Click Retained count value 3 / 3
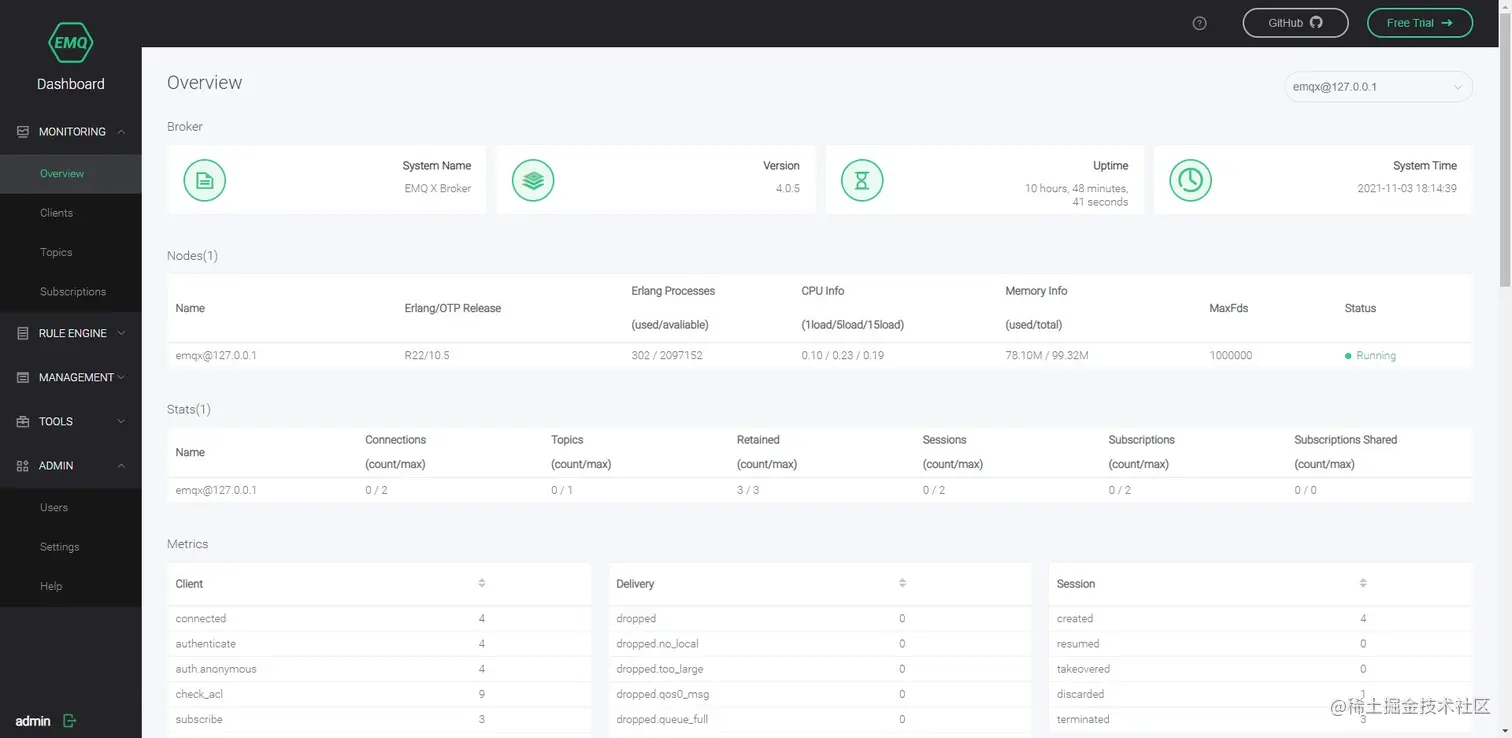Screen dimensions: 1512x738 tap(748, 490)
